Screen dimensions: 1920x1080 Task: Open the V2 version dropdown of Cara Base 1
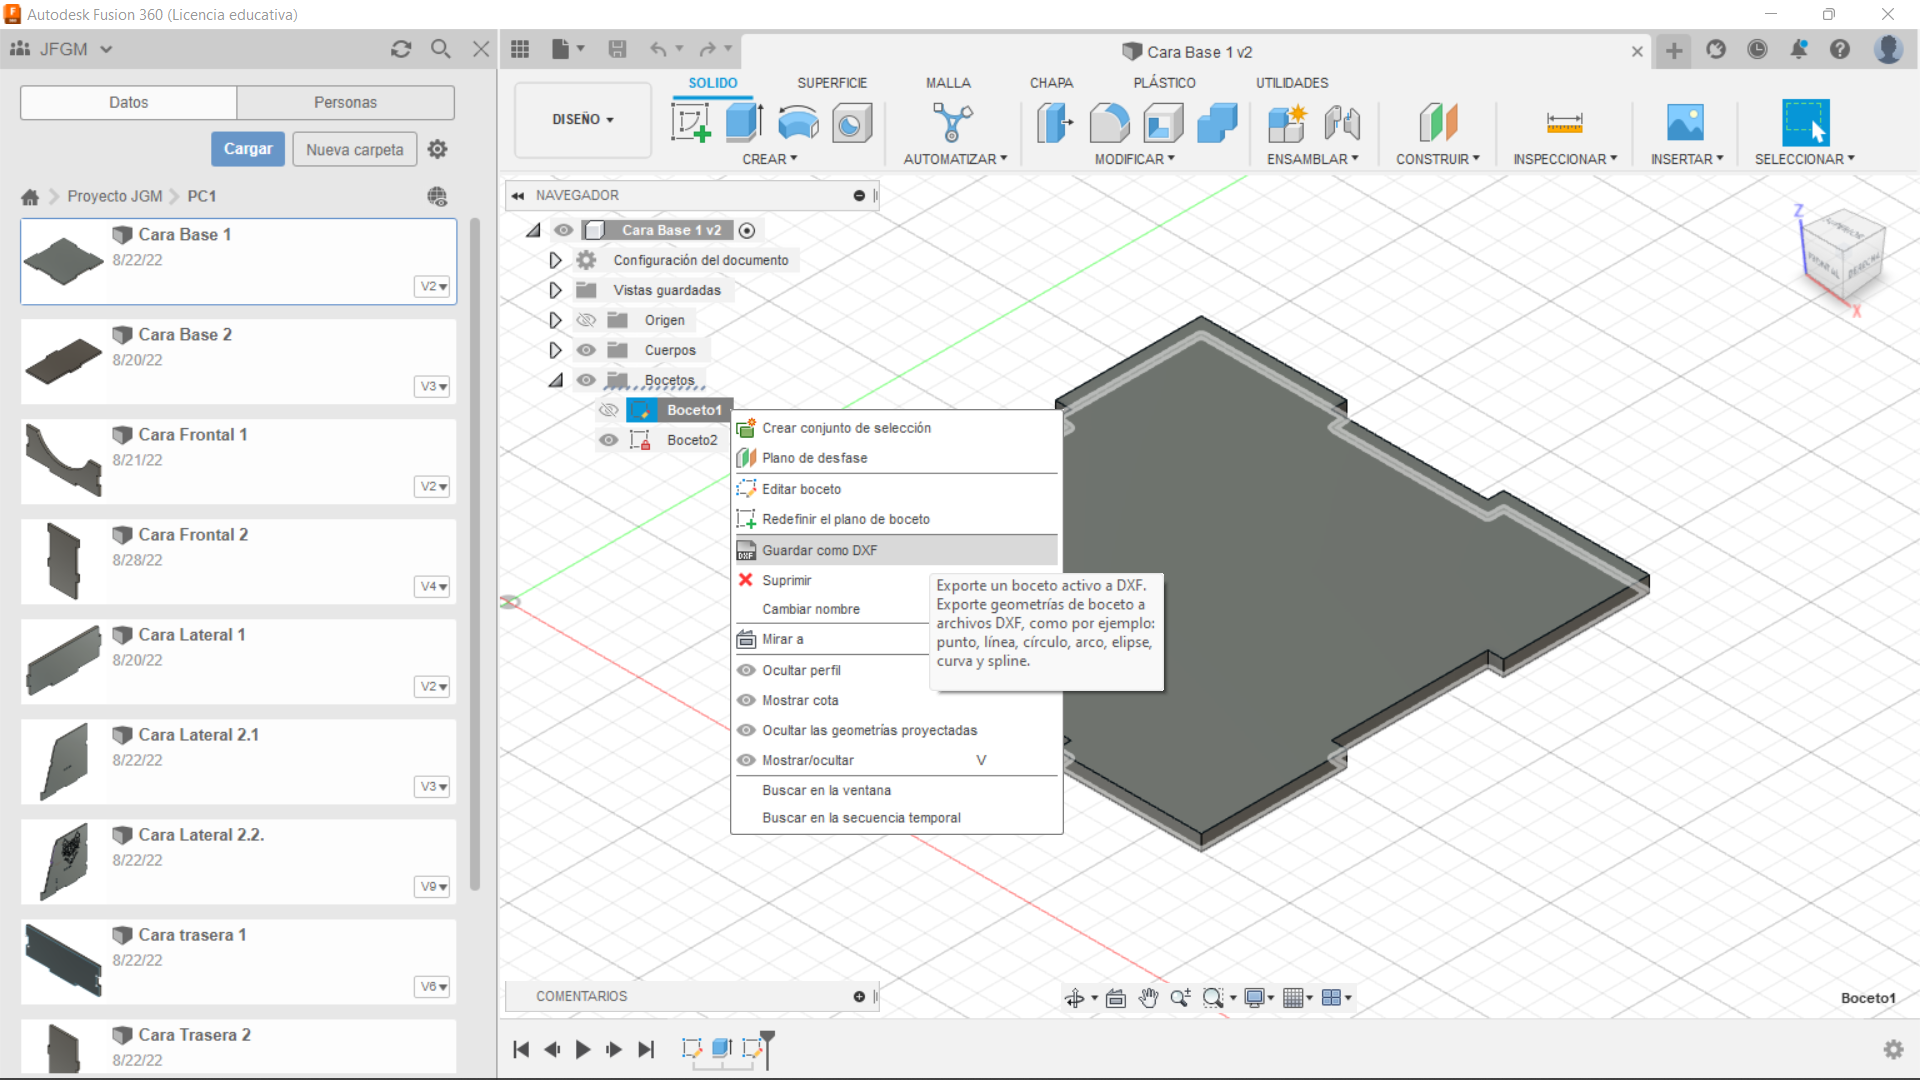(432, 287)
